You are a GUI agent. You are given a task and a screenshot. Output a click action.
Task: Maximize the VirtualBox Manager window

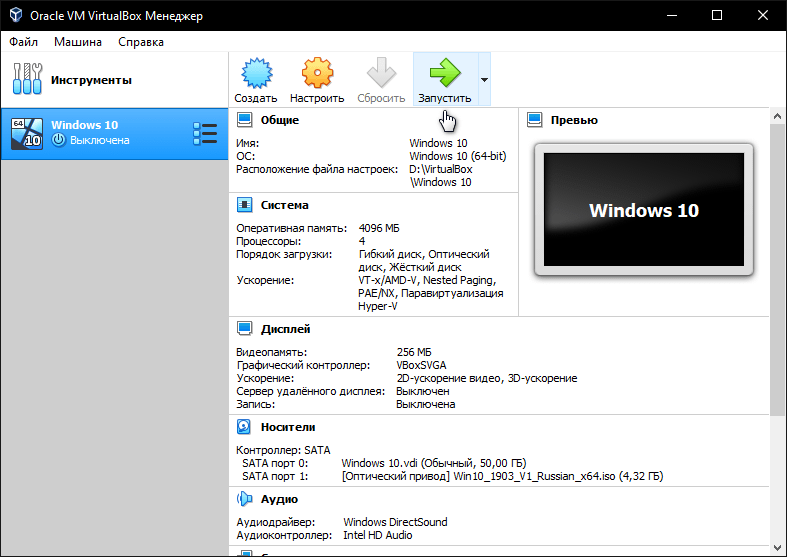[x=717, y=15]
